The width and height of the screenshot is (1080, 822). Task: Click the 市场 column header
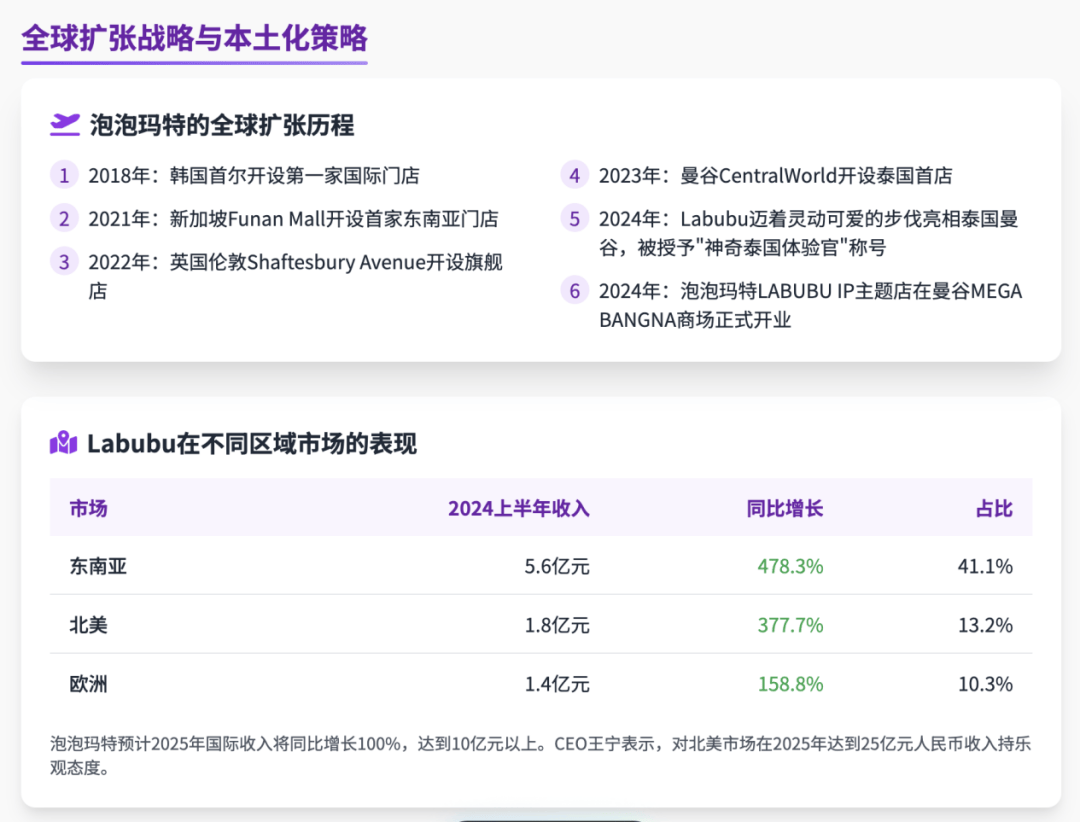coord(88,508)
